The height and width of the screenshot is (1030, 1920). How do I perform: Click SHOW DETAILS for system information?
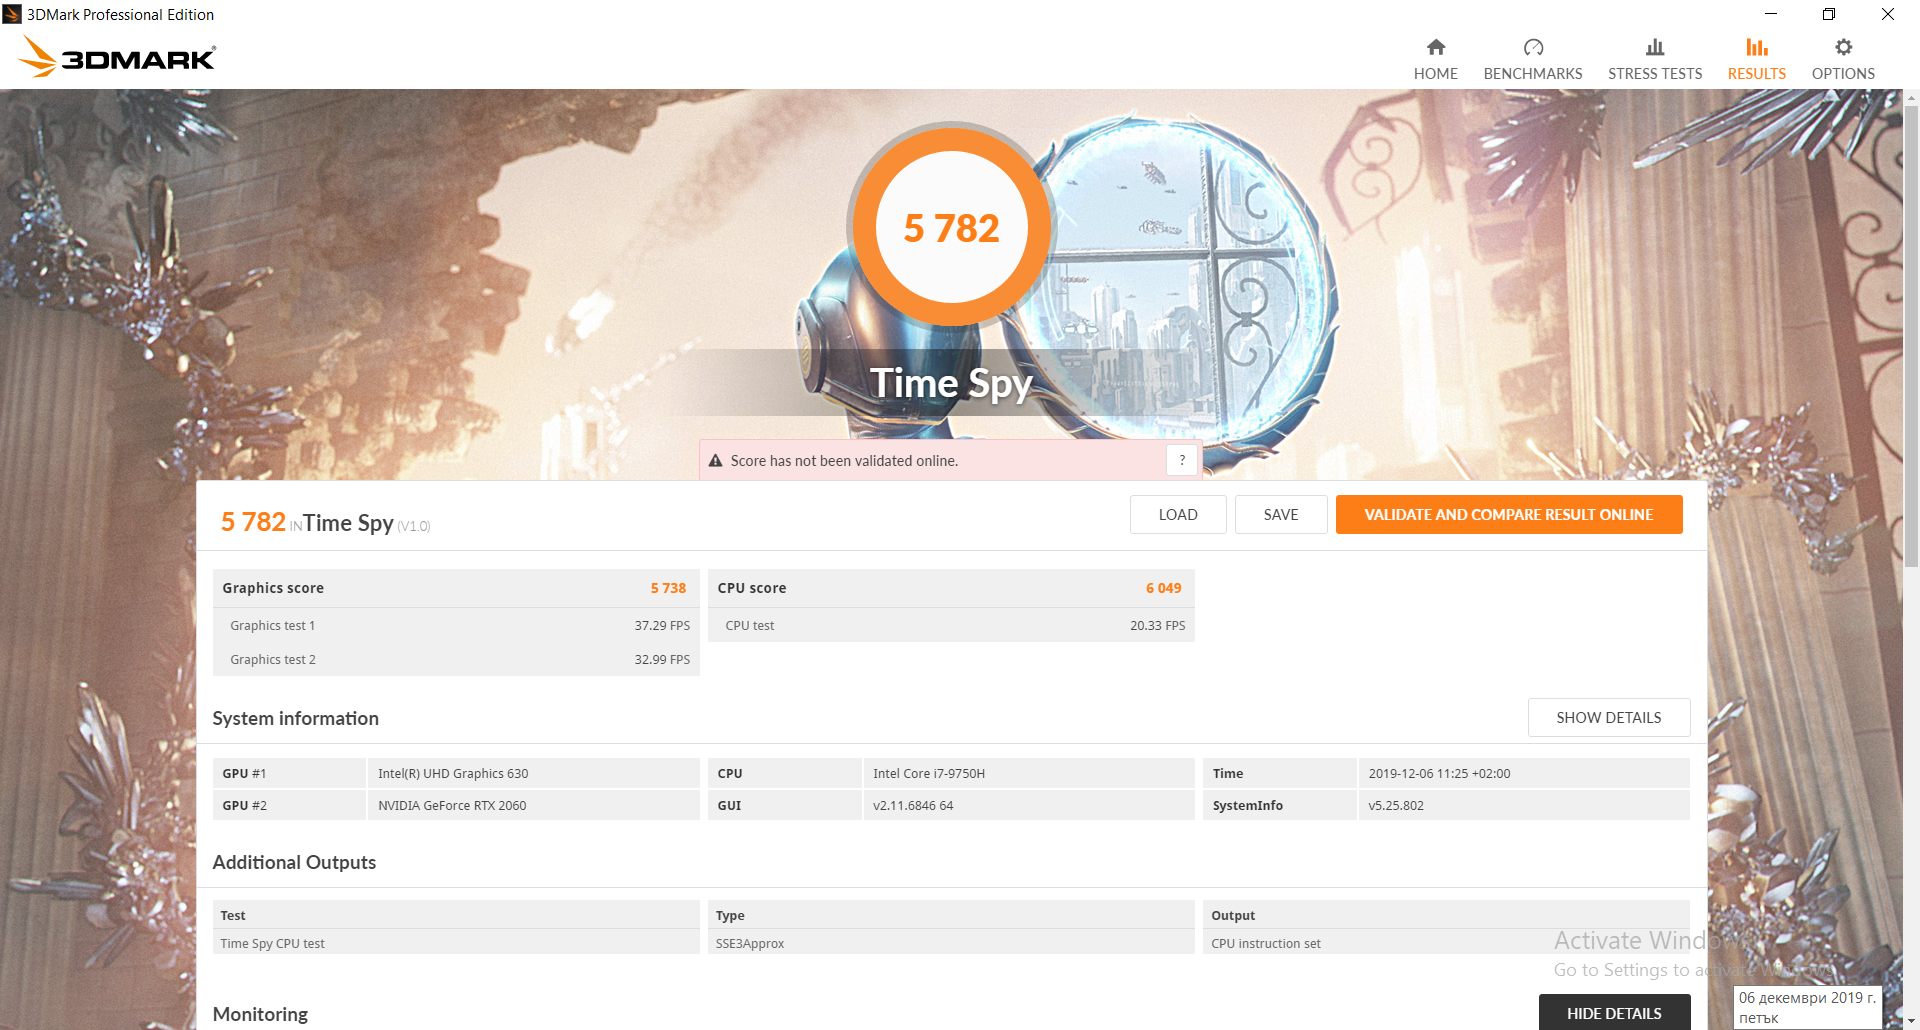tap(1609, 718)
